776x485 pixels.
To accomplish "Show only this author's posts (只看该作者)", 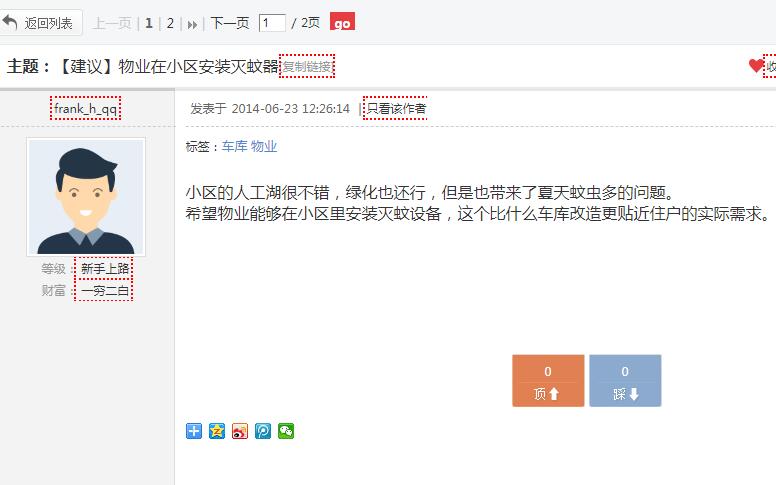I will tap(395, 108).
